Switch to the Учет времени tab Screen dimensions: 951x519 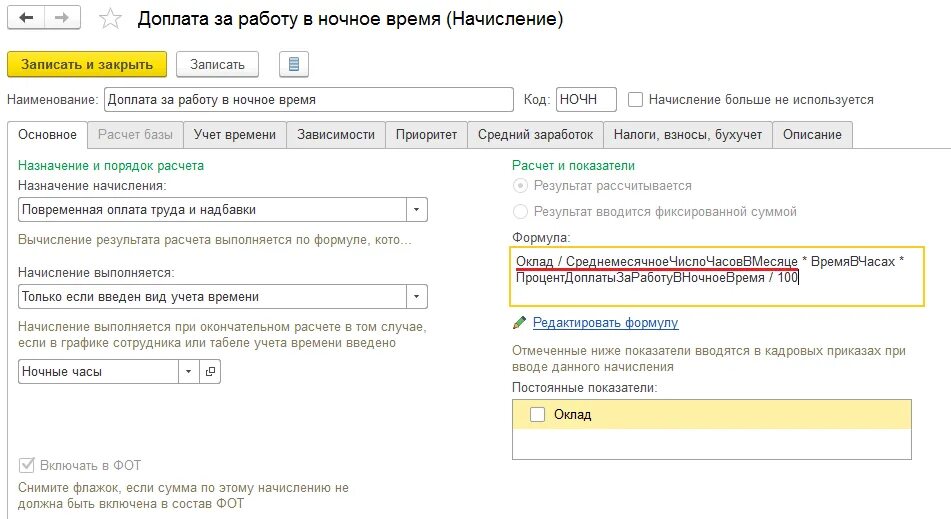pos(235,135)
